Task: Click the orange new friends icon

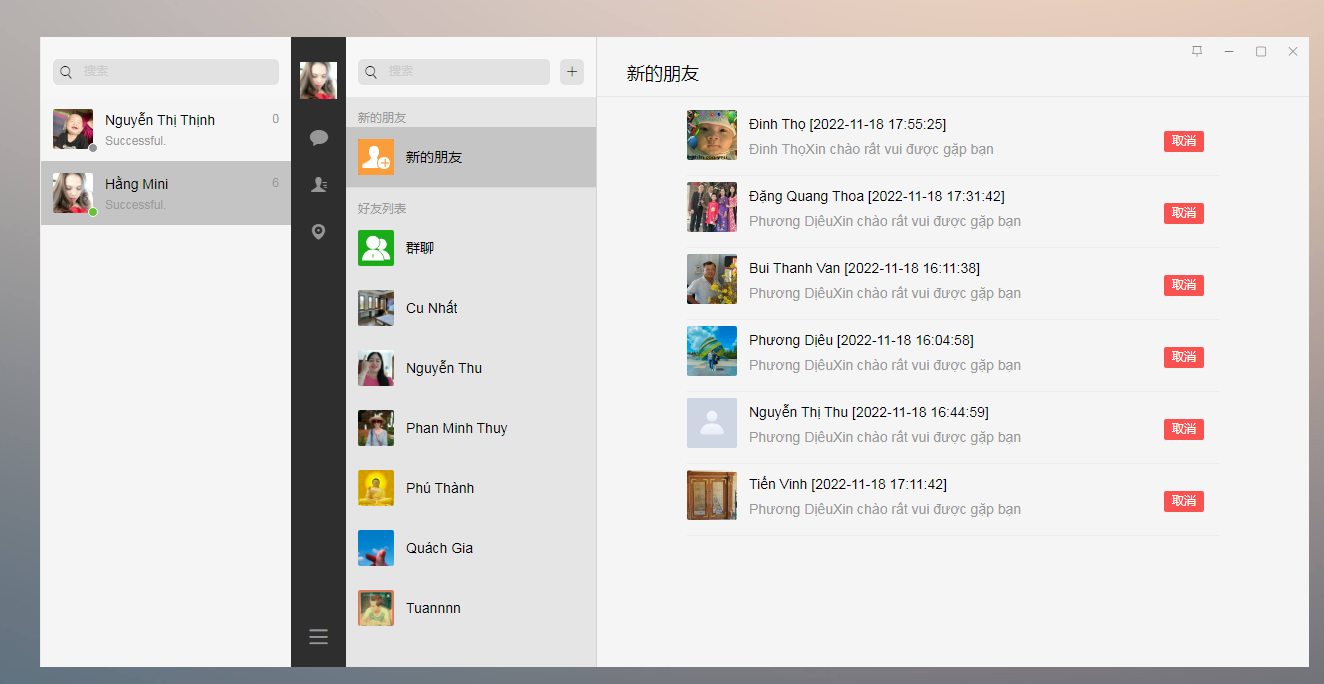Action: (376, 157)
